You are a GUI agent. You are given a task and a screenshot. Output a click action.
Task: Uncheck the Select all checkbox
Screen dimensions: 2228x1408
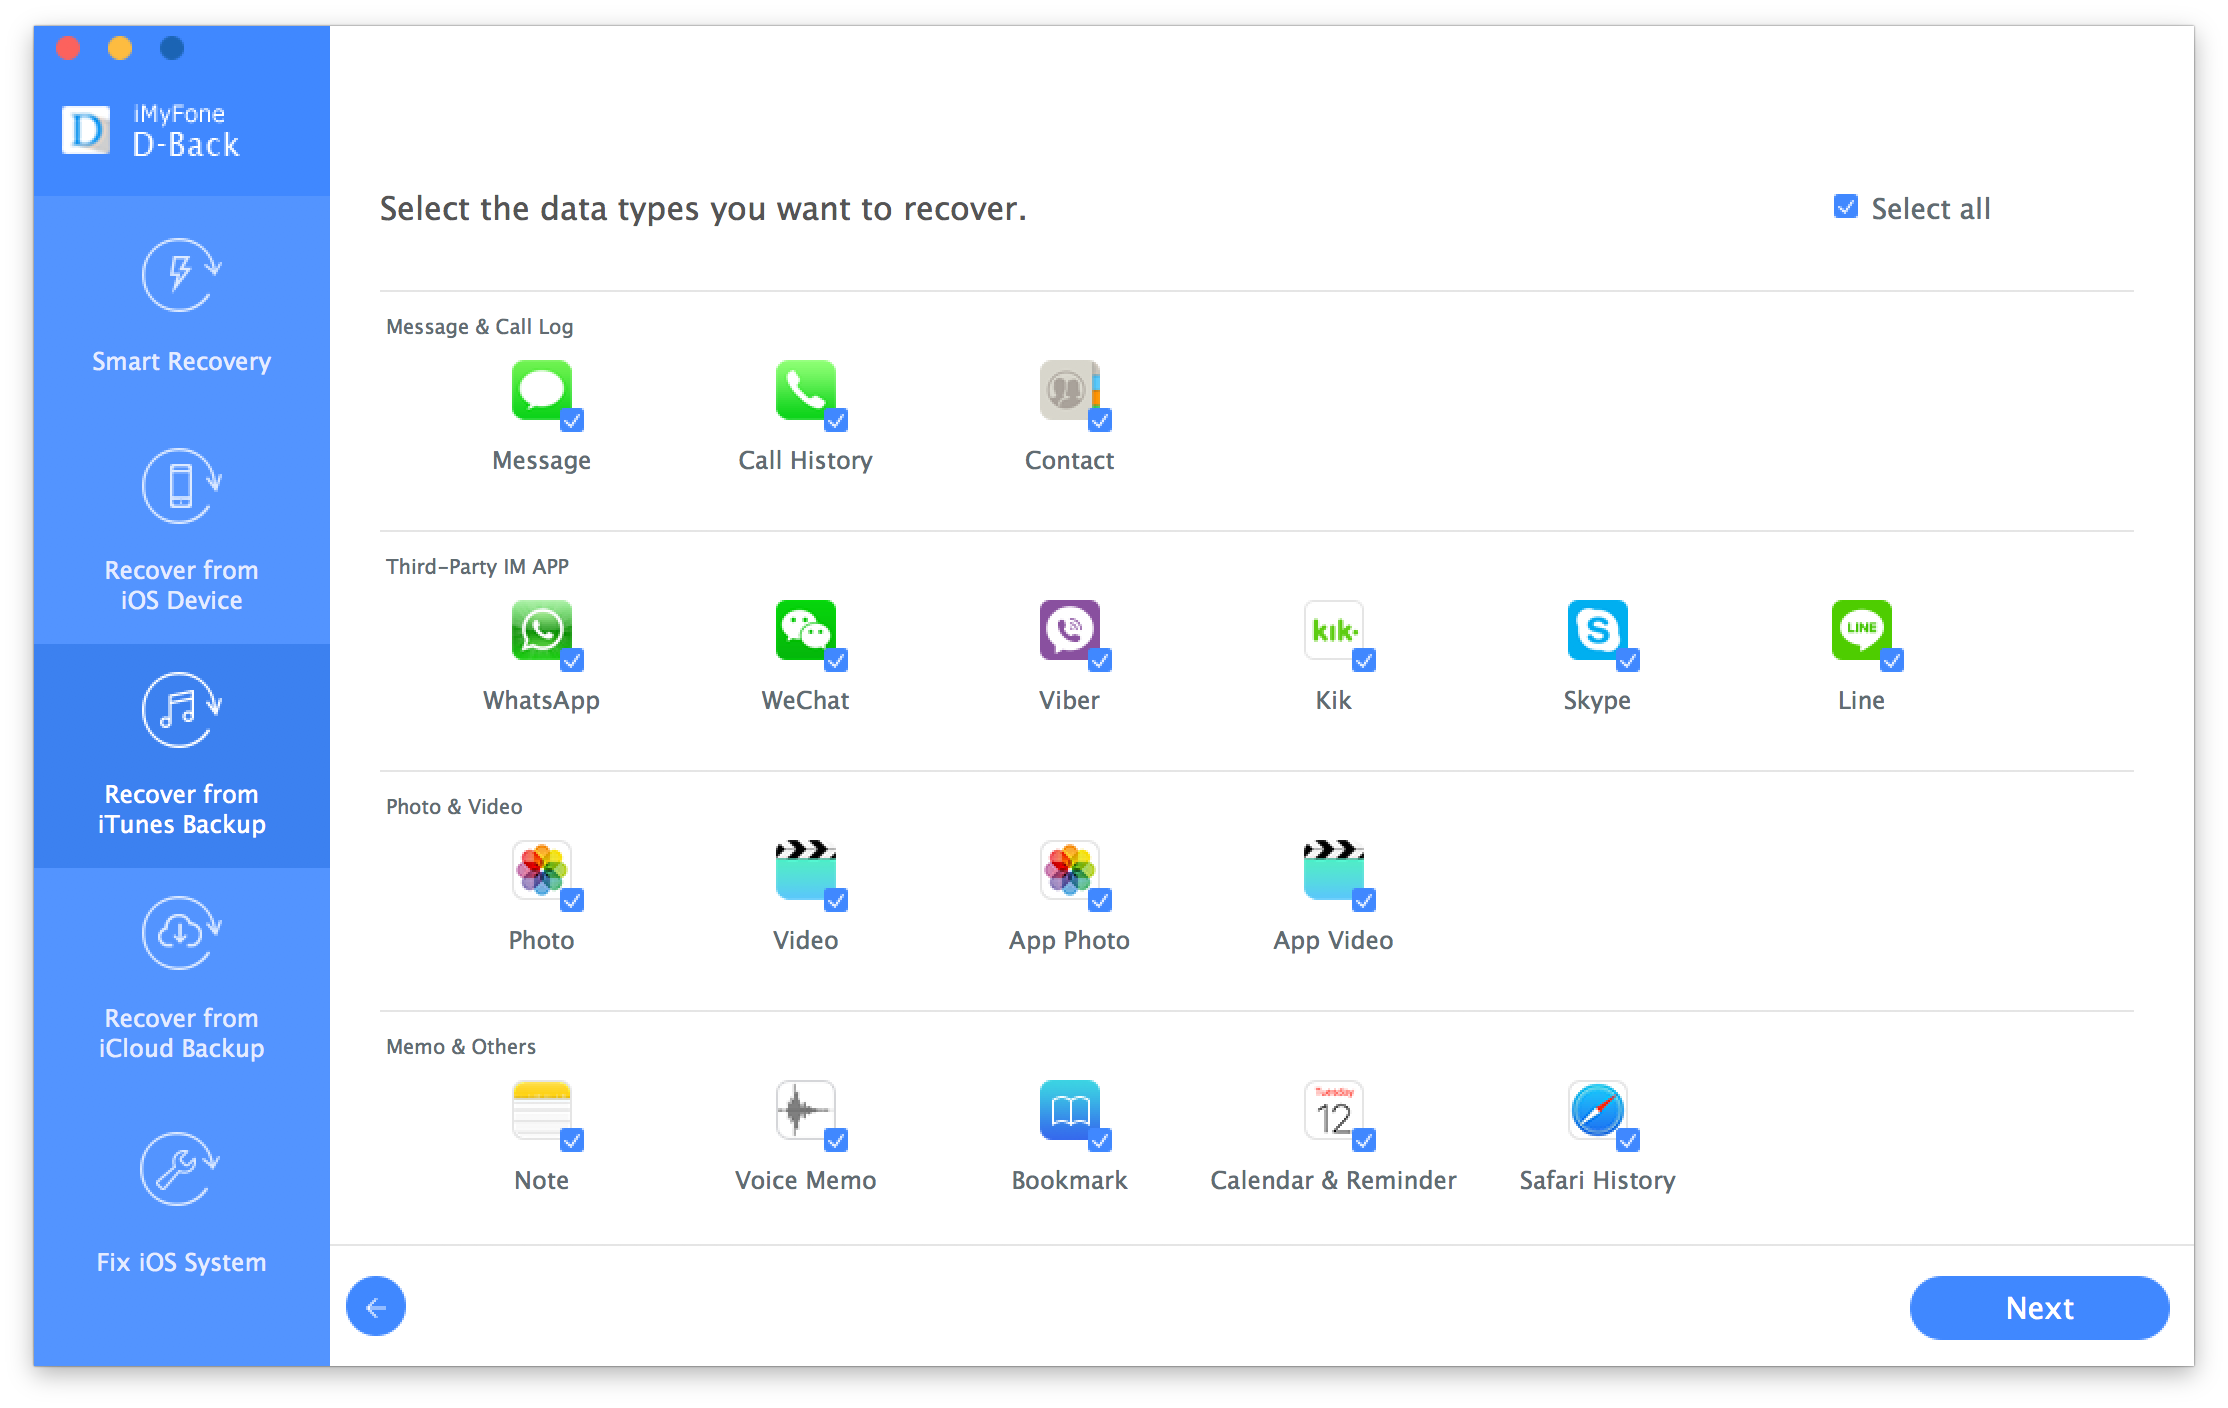[1846, 207]
